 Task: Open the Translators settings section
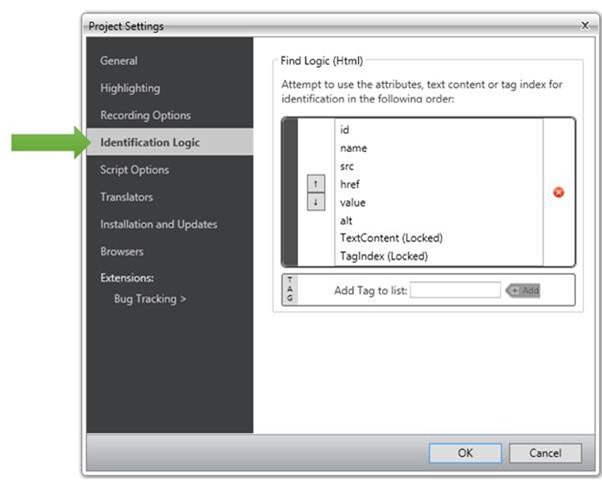pos(127,197)
